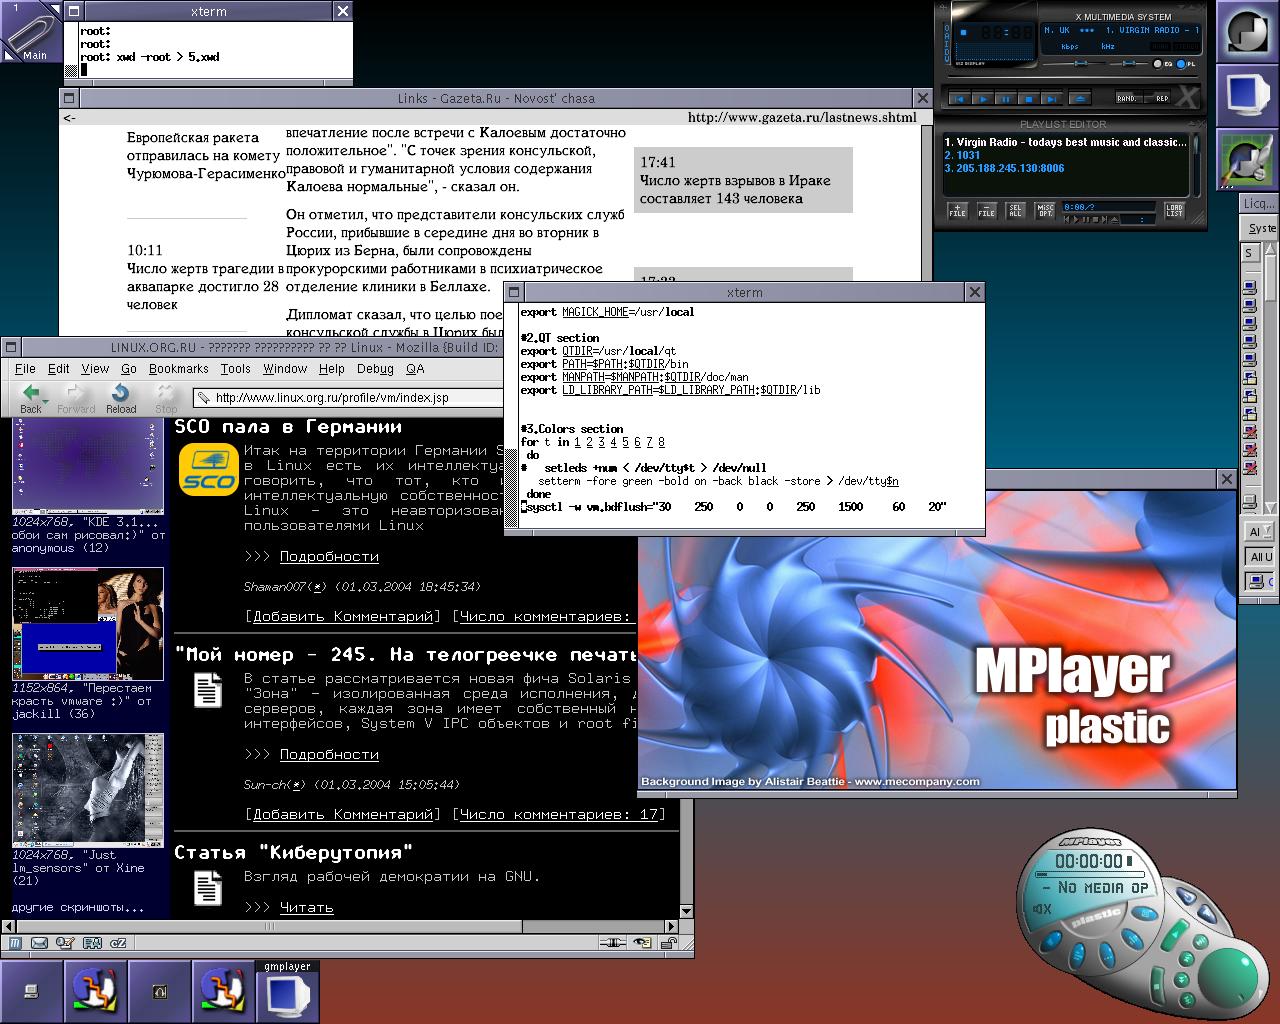
Task: Stop playback in XMMS
Action: (1028, 99)
